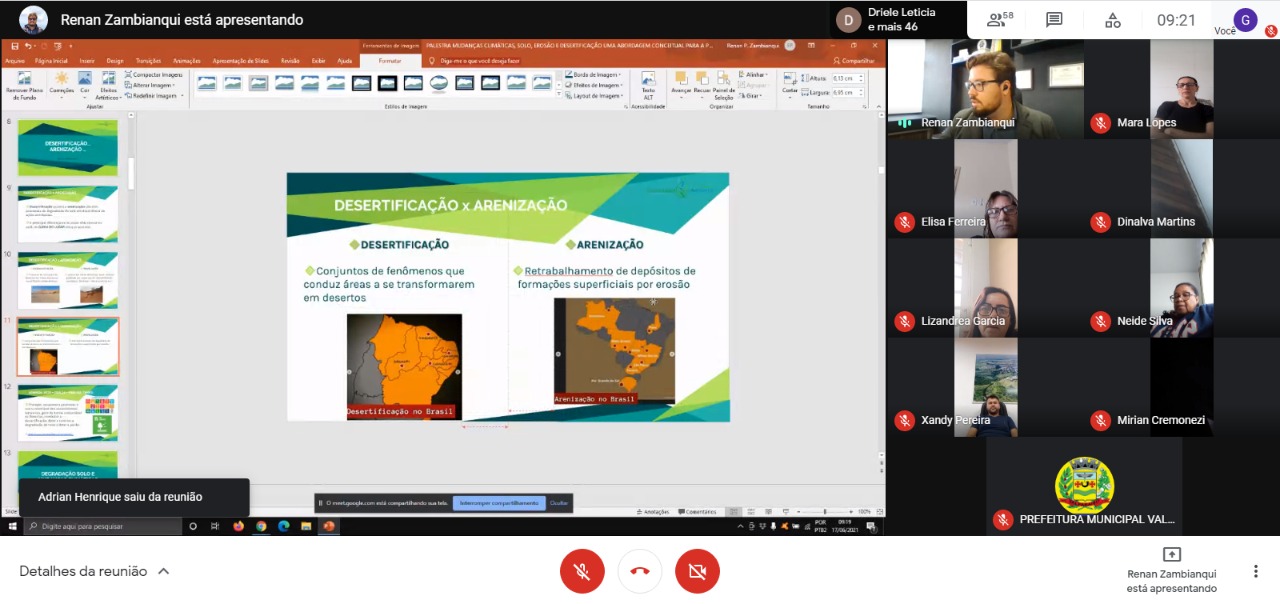Select Renan Zambianqui's video tile
Image resolution: width=1280 pixels, height=604 pixels.
coord(986,89)
